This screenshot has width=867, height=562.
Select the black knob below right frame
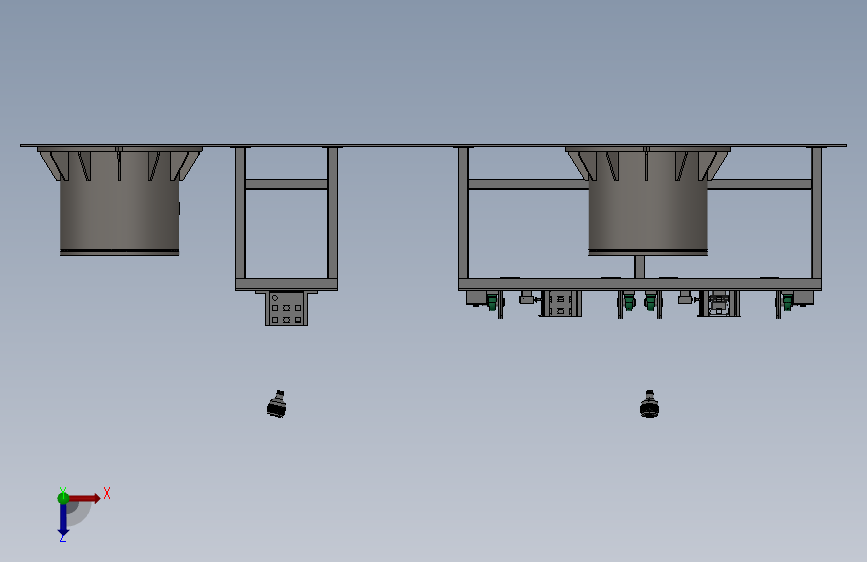coord(649,404)
